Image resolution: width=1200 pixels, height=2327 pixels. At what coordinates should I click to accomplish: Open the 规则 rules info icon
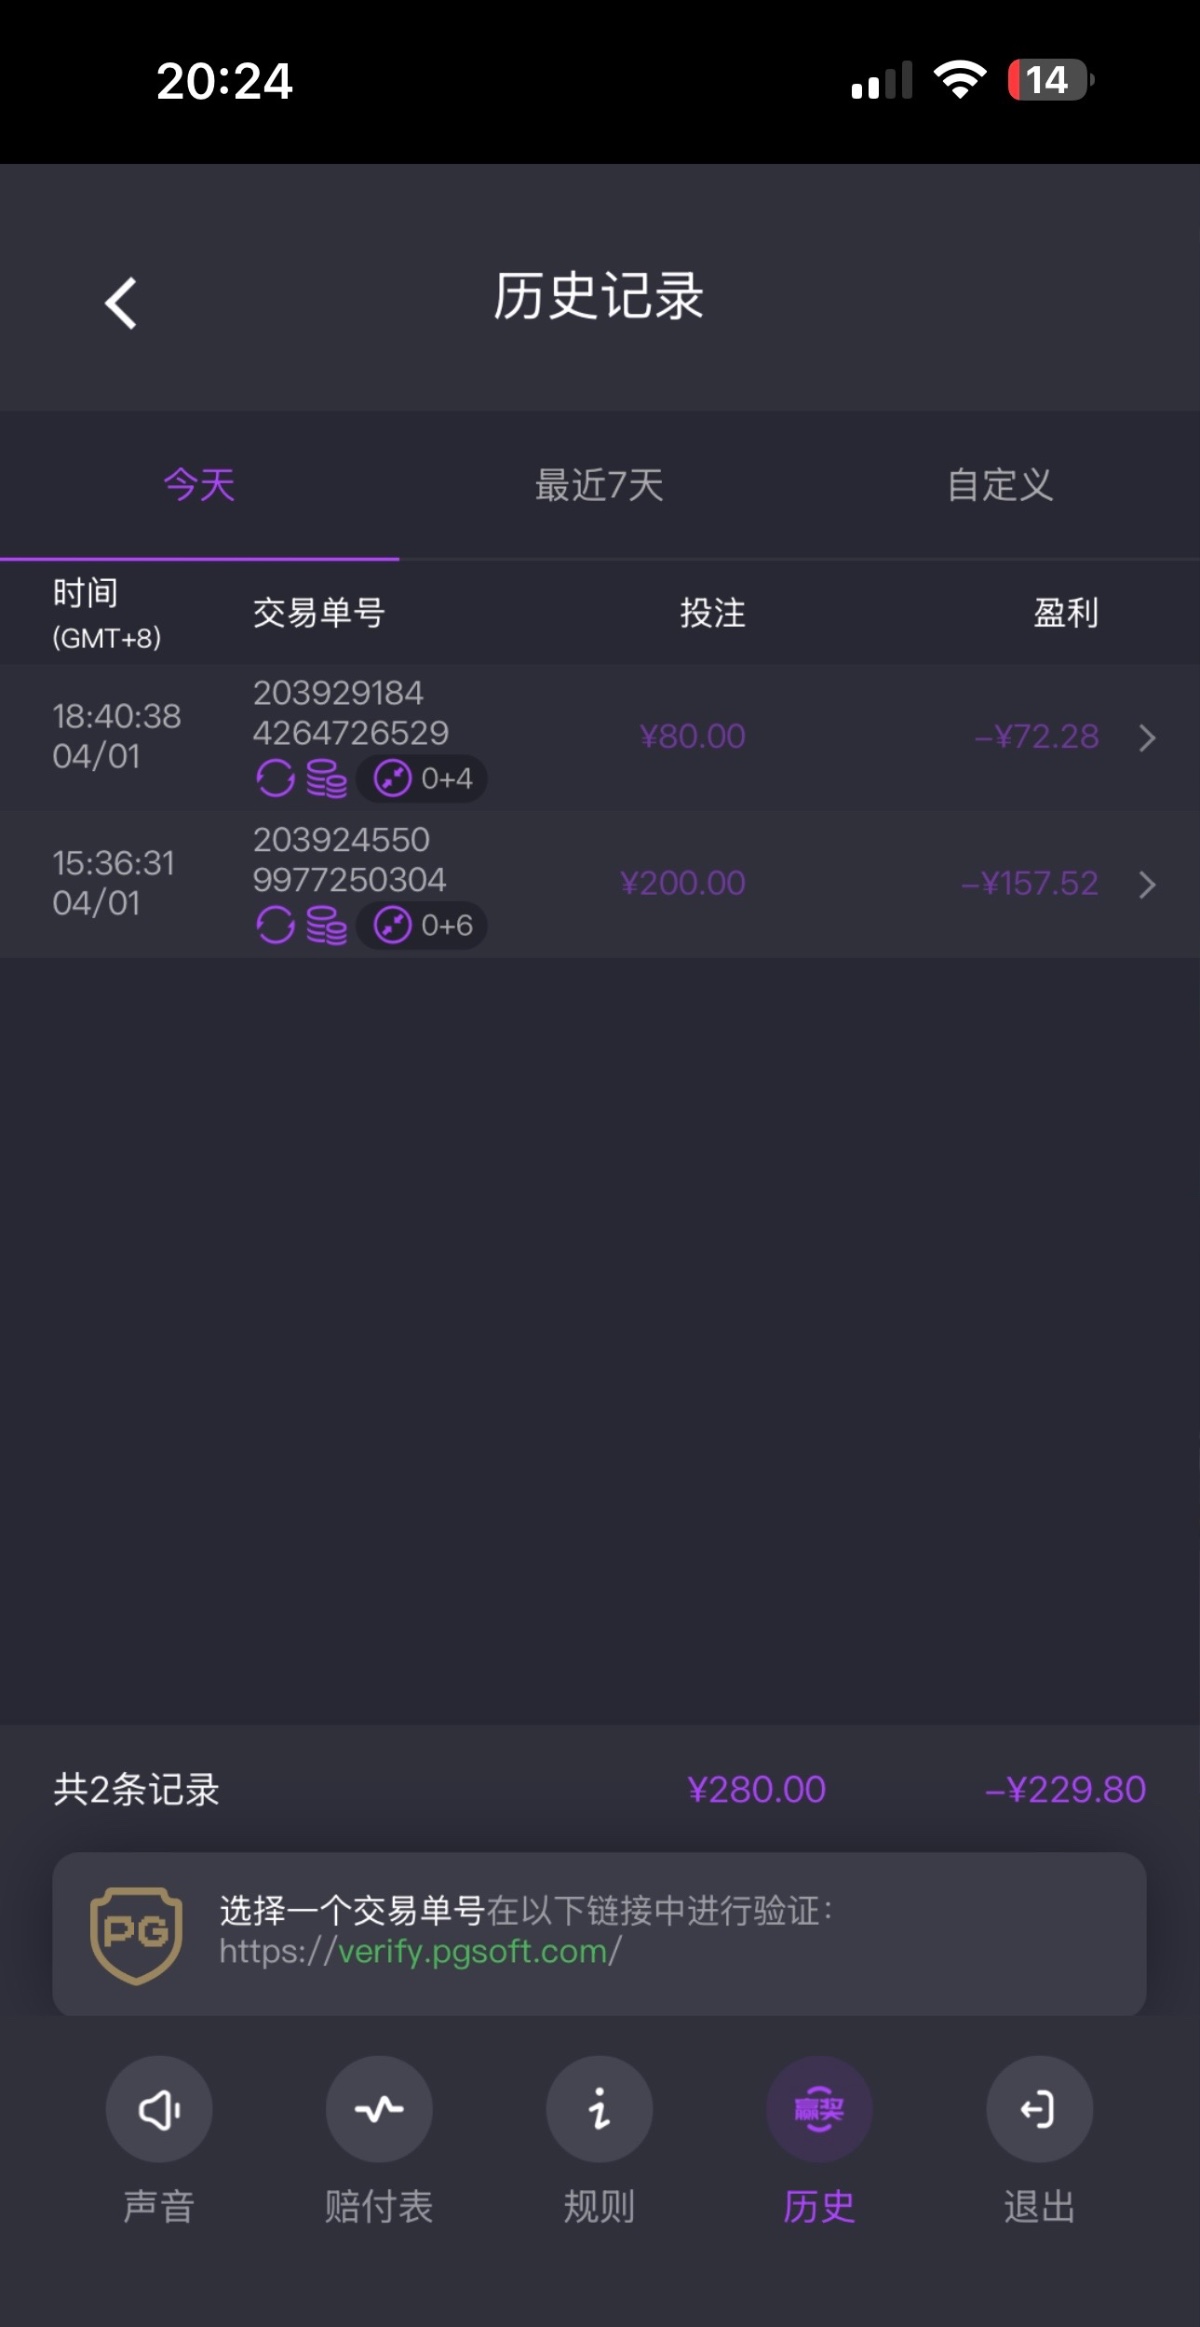599,2109
